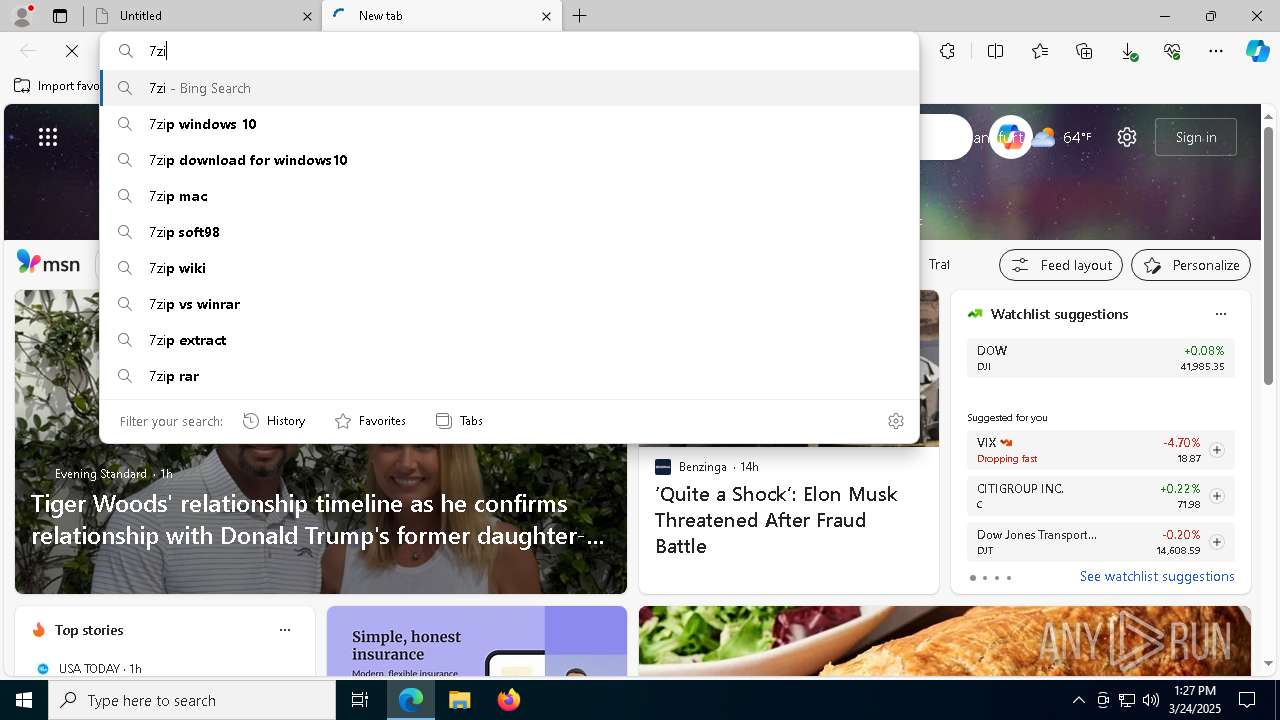This screenshot has width=1280, height=720.
Task: Open the volume tray icon
Action: pyautogui.click(x=1151, y=700)
